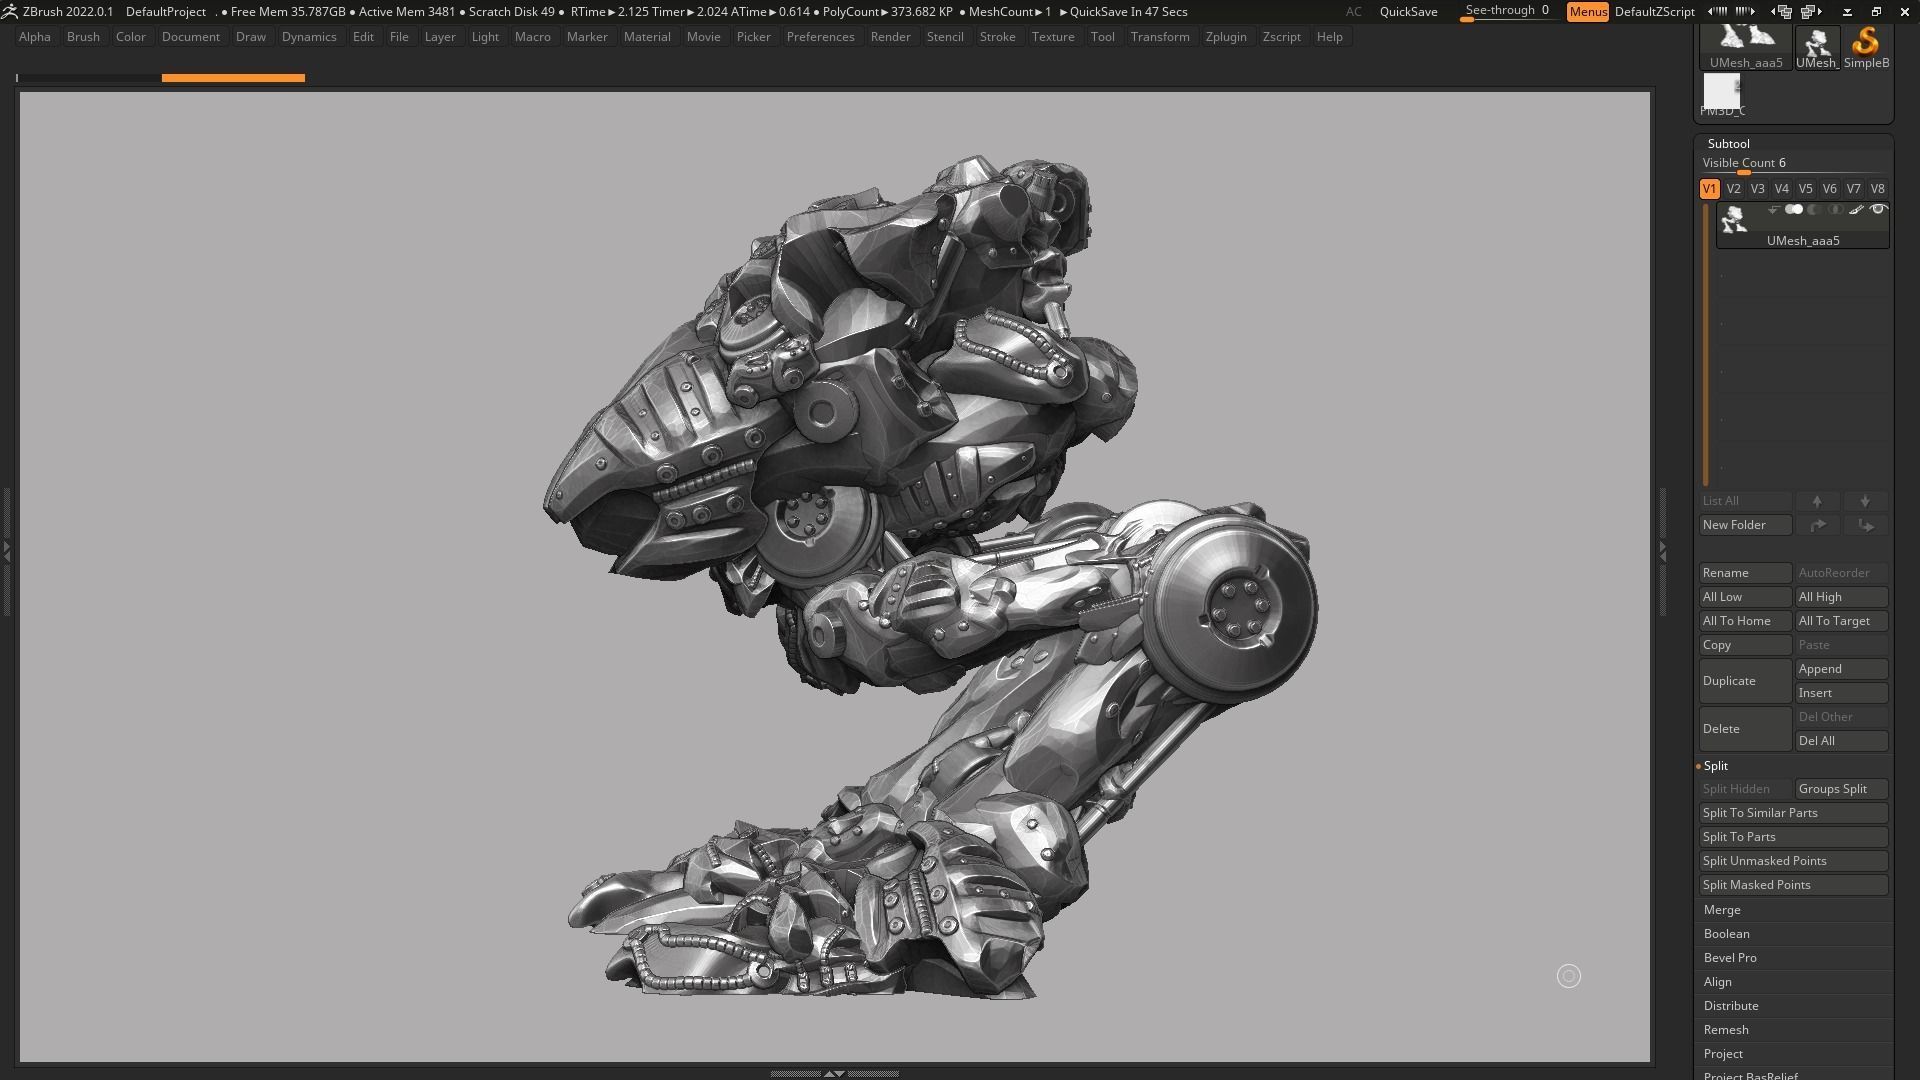
Task: Adjust the See-through slider
Action: [x=1507, y=12]
